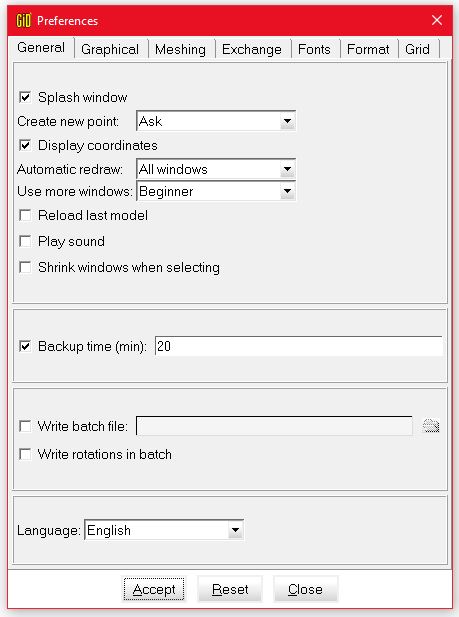
Task: Enable Write batch file checkbox
Action: [x=25, y=426]
